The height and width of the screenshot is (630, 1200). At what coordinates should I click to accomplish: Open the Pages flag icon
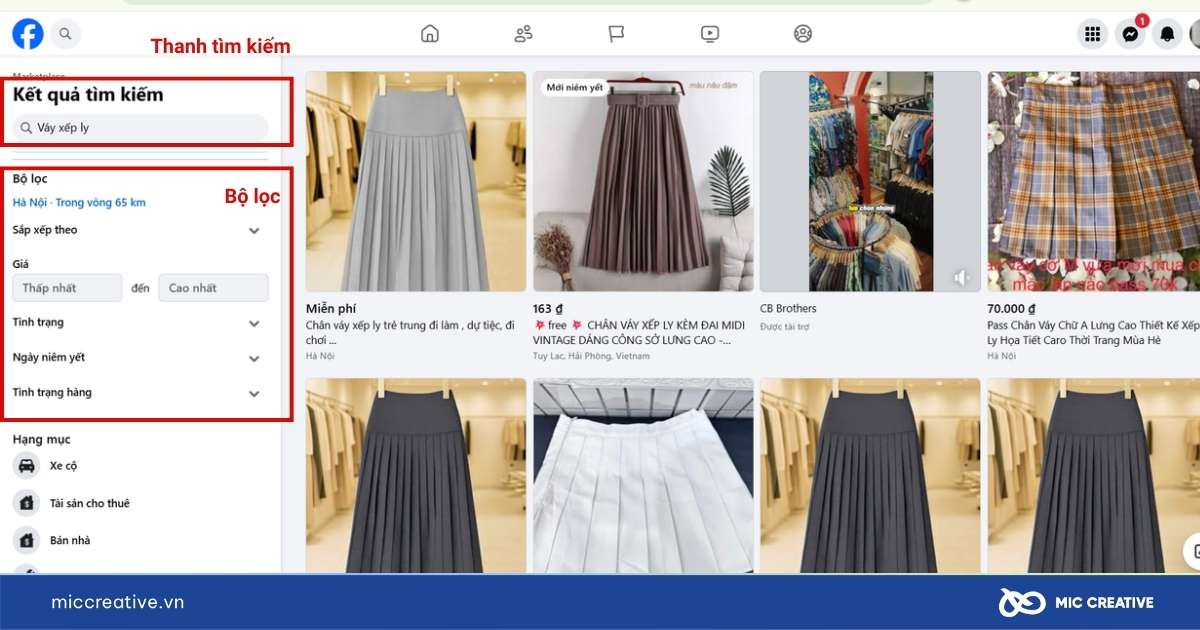[x=616, y=34]
